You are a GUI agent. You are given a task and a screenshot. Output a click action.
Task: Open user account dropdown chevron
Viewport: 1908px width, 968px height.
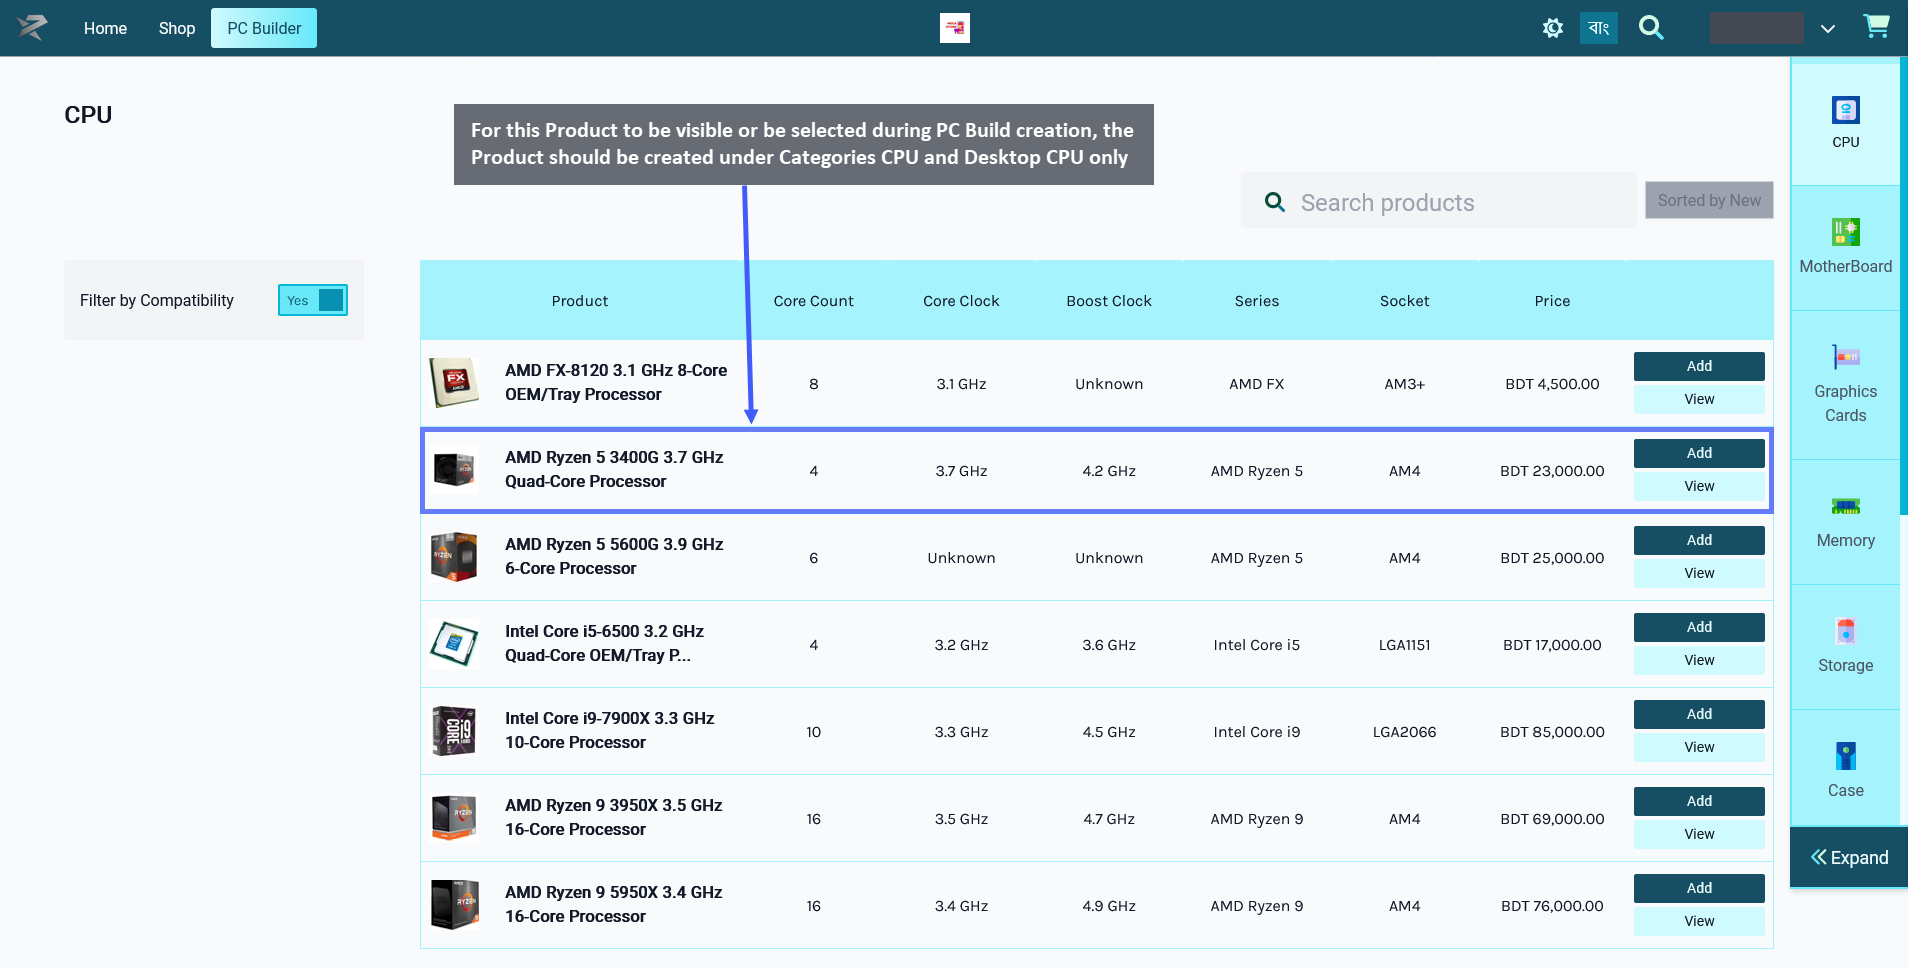point(1827,29)
